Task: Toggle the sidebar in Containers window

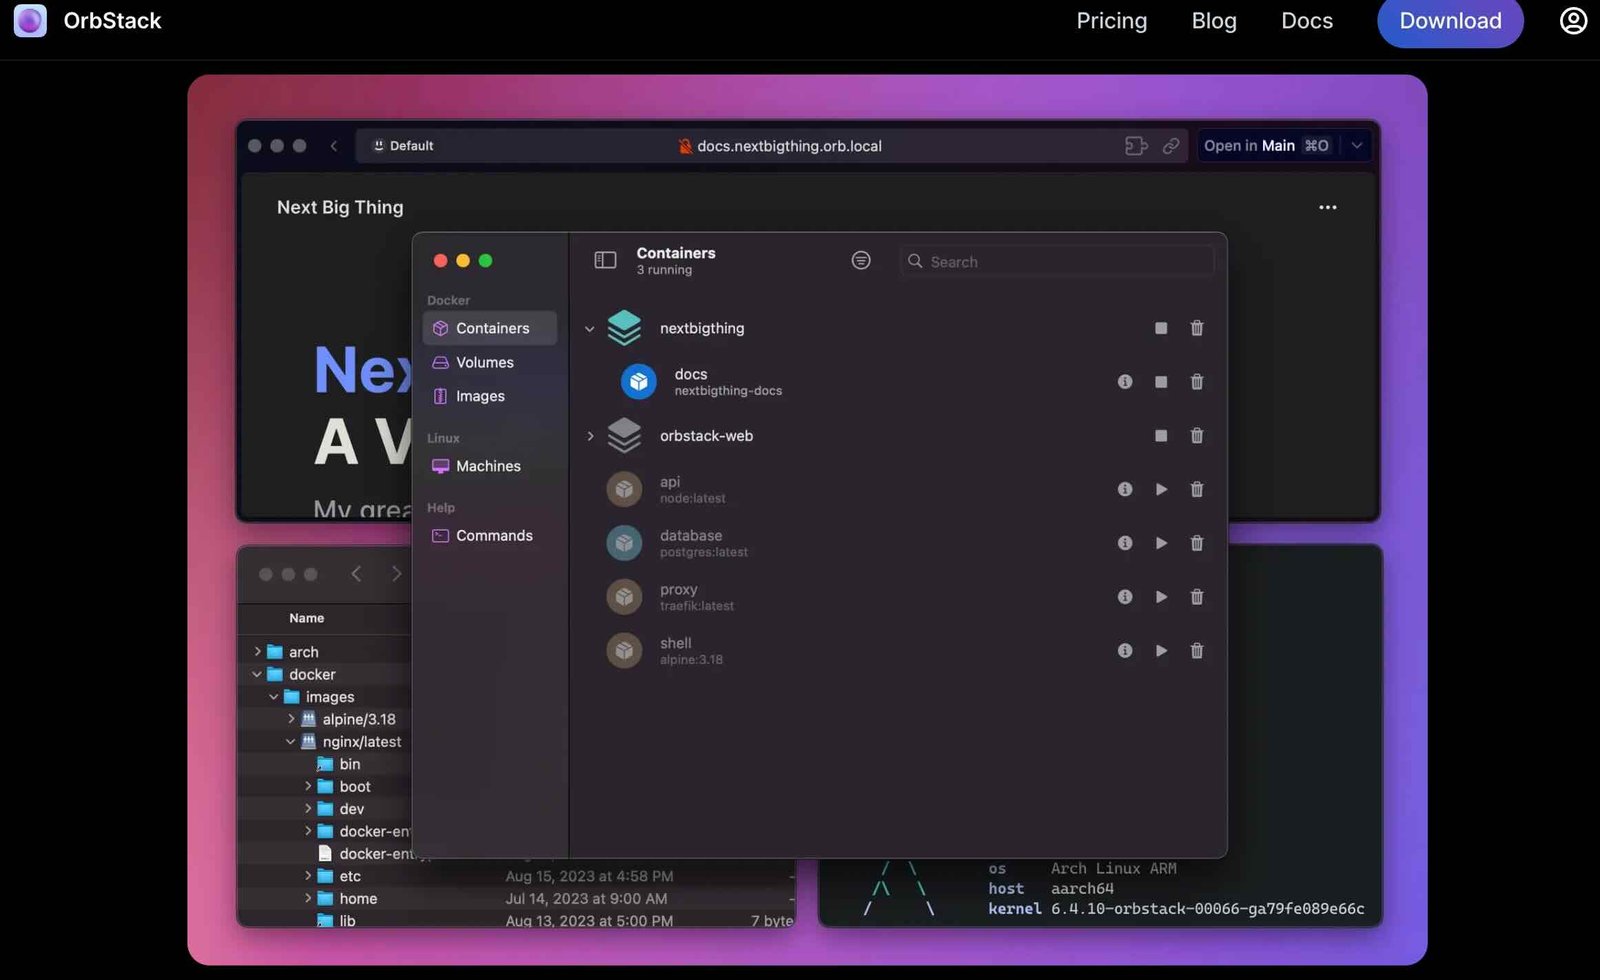Action: pyautogui.click(x=605, y=260)
